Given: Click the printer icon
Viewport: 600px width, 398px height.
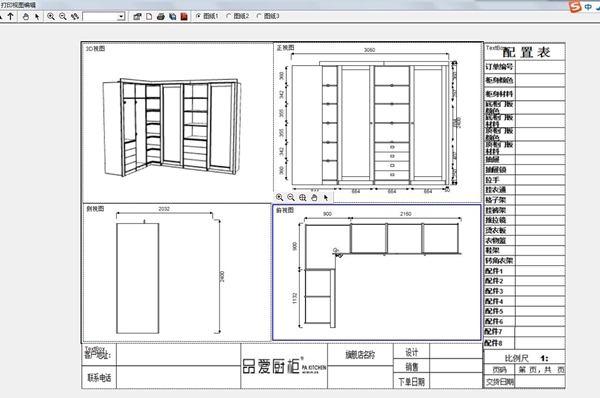Looking at the screenshot, I should point(161,16).
